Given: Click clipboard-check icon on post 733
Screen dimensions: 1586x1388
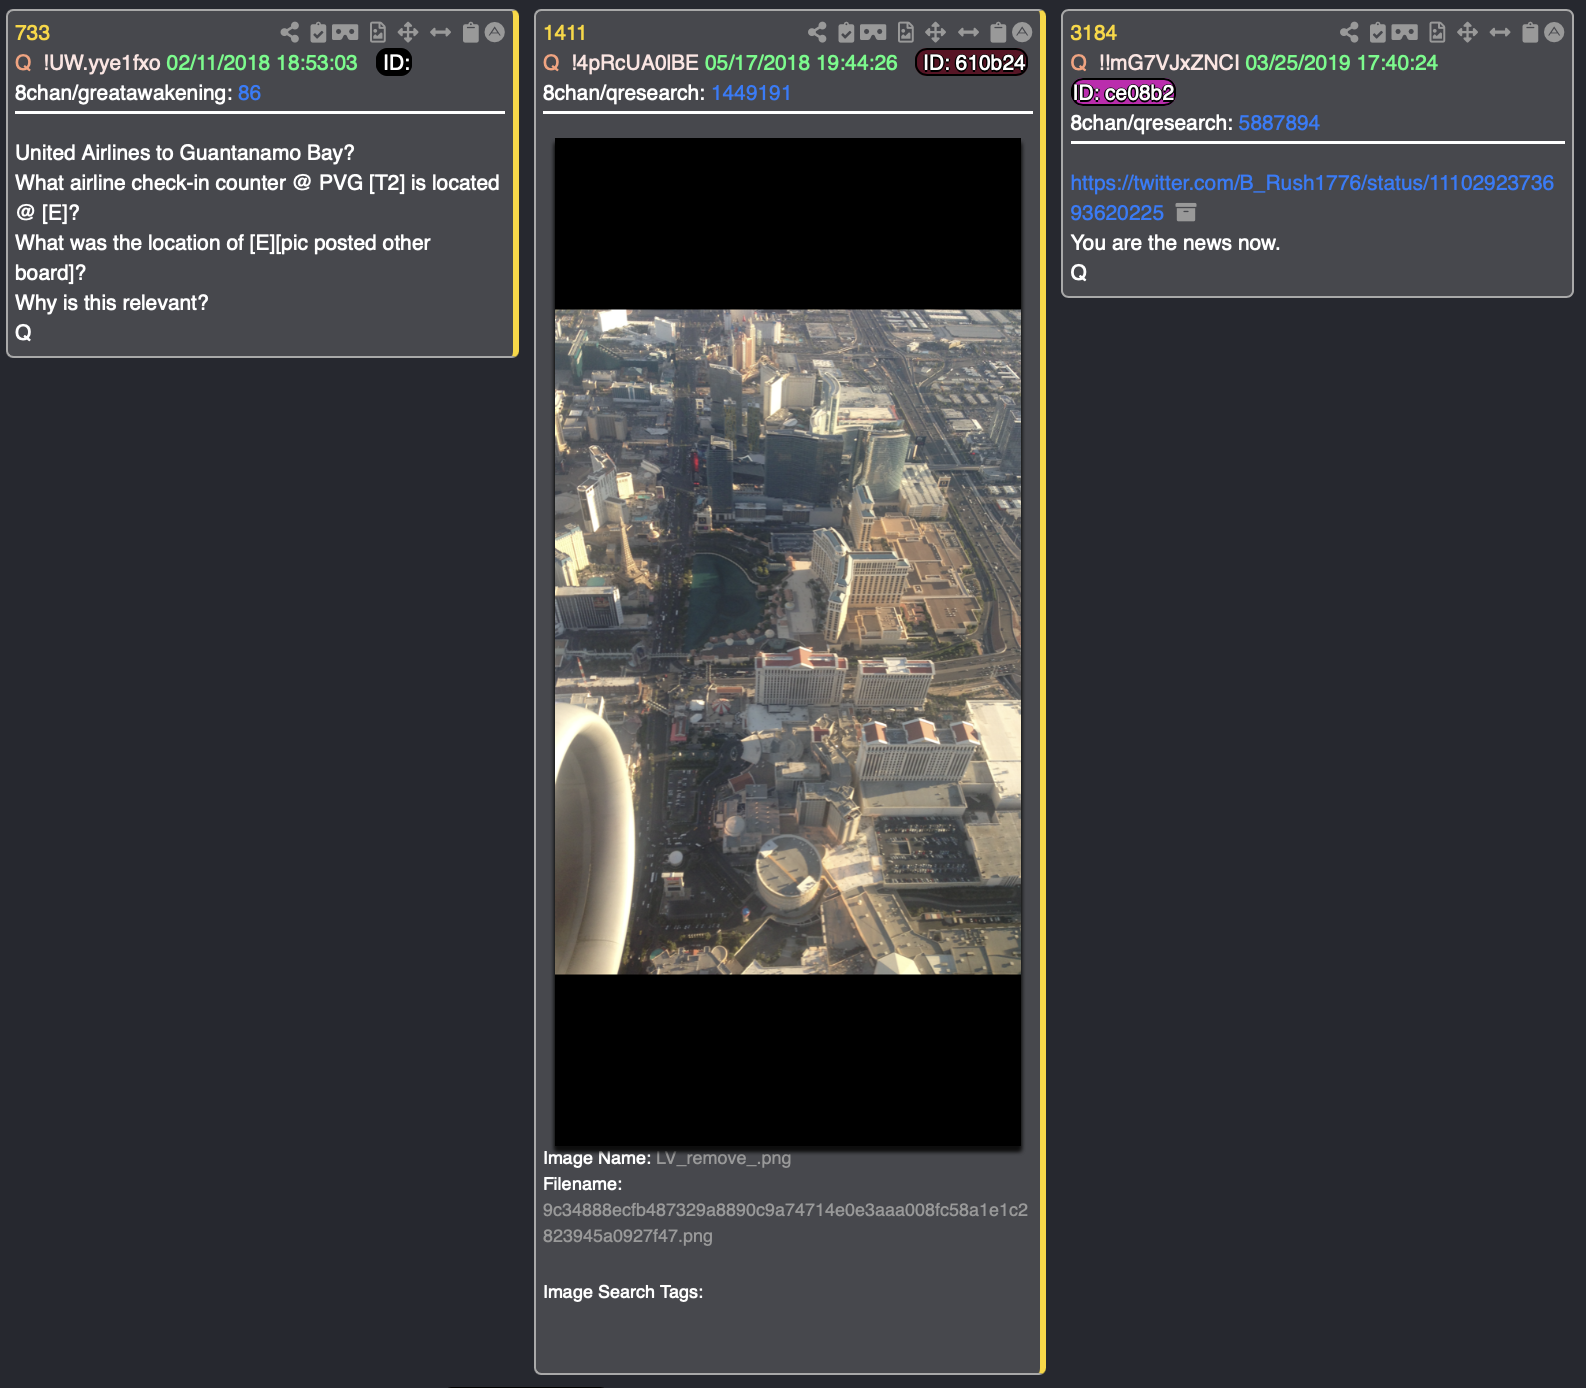Looking at the screenshot, I should click(x=318, y=32).
